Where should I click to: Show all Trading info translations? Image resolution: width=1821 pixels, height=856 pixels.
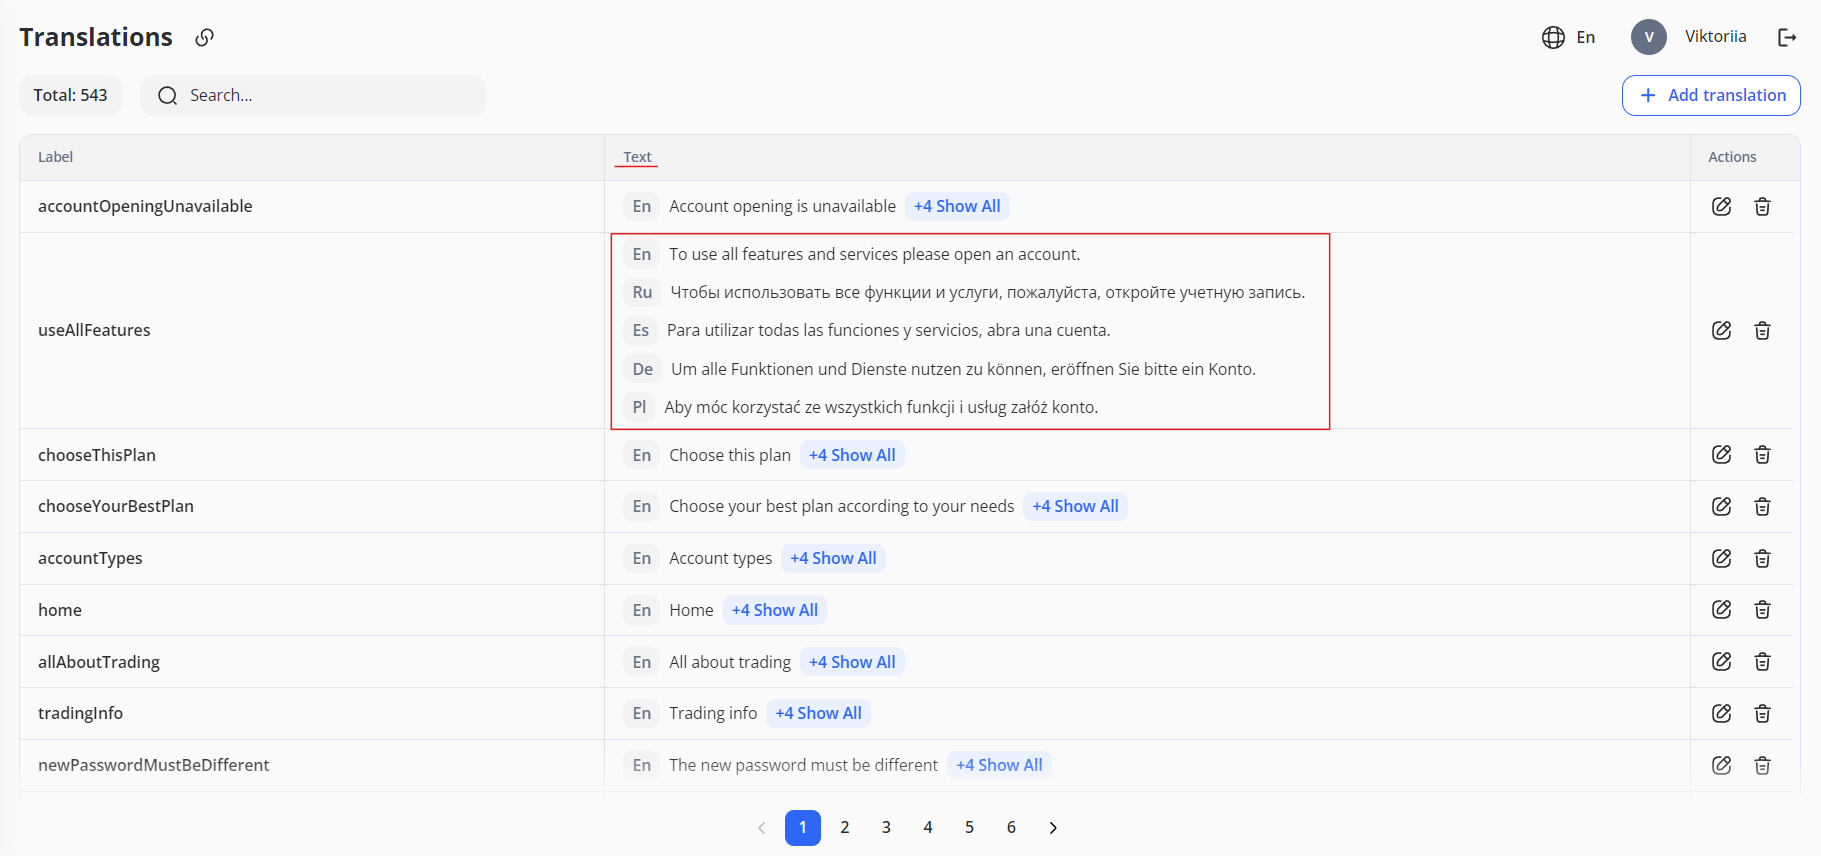coord(818,713)
